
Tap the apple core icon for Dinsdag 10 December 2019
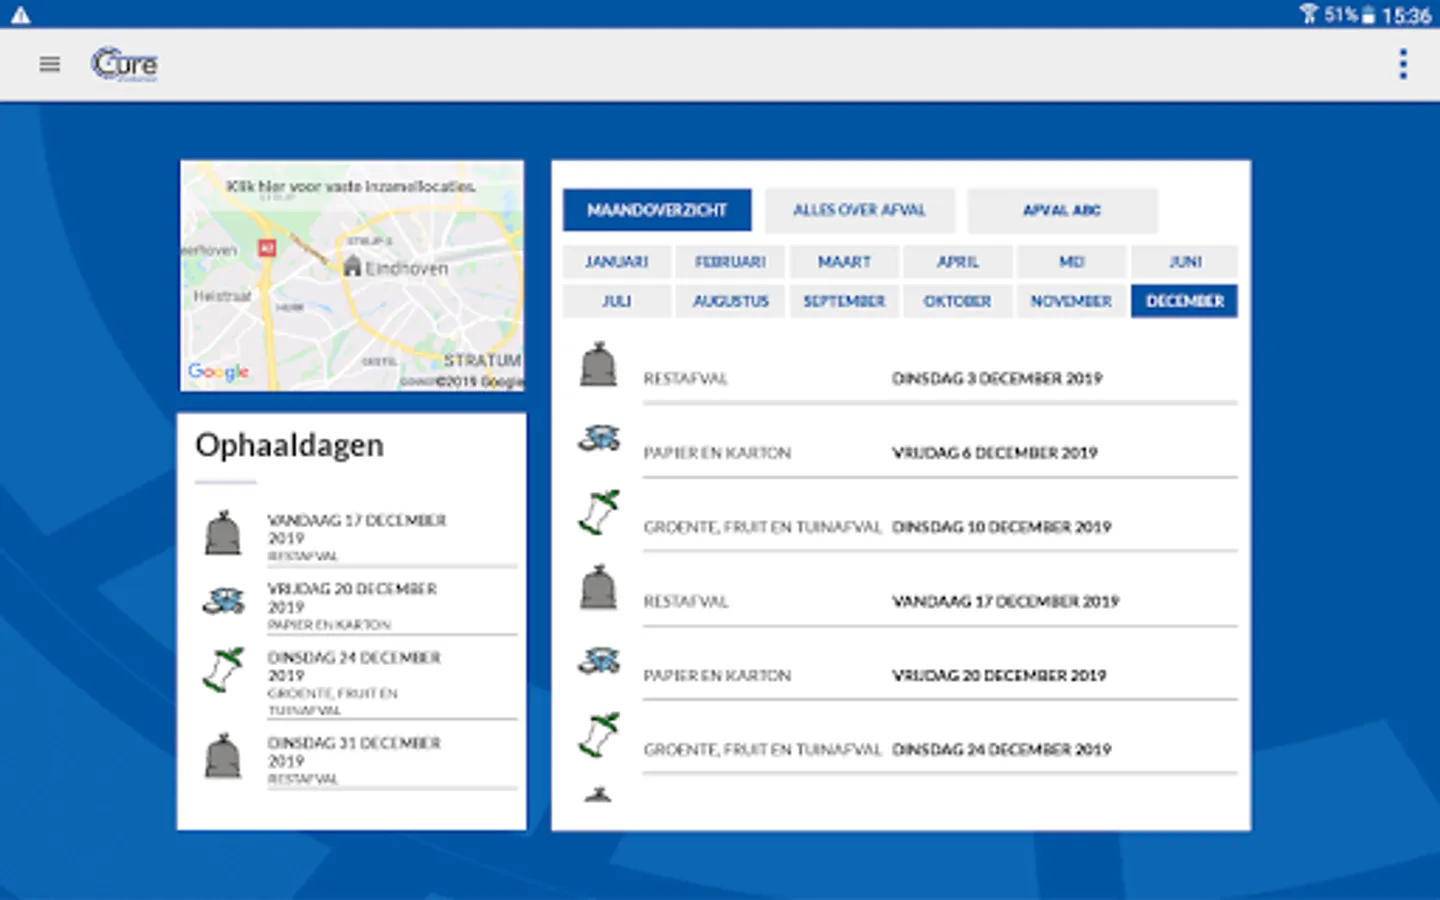[x=598, y=512]
